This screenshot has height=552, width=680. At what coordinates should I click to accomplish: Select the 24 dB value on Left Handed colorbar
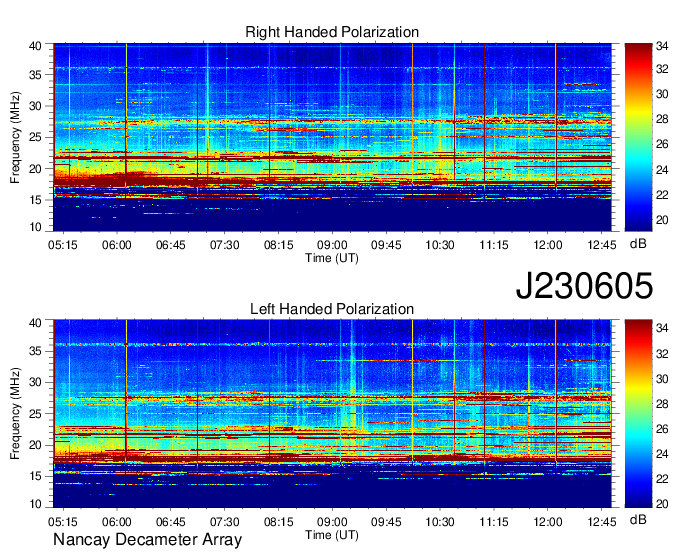pyautogui.click(x=662, y=454)
